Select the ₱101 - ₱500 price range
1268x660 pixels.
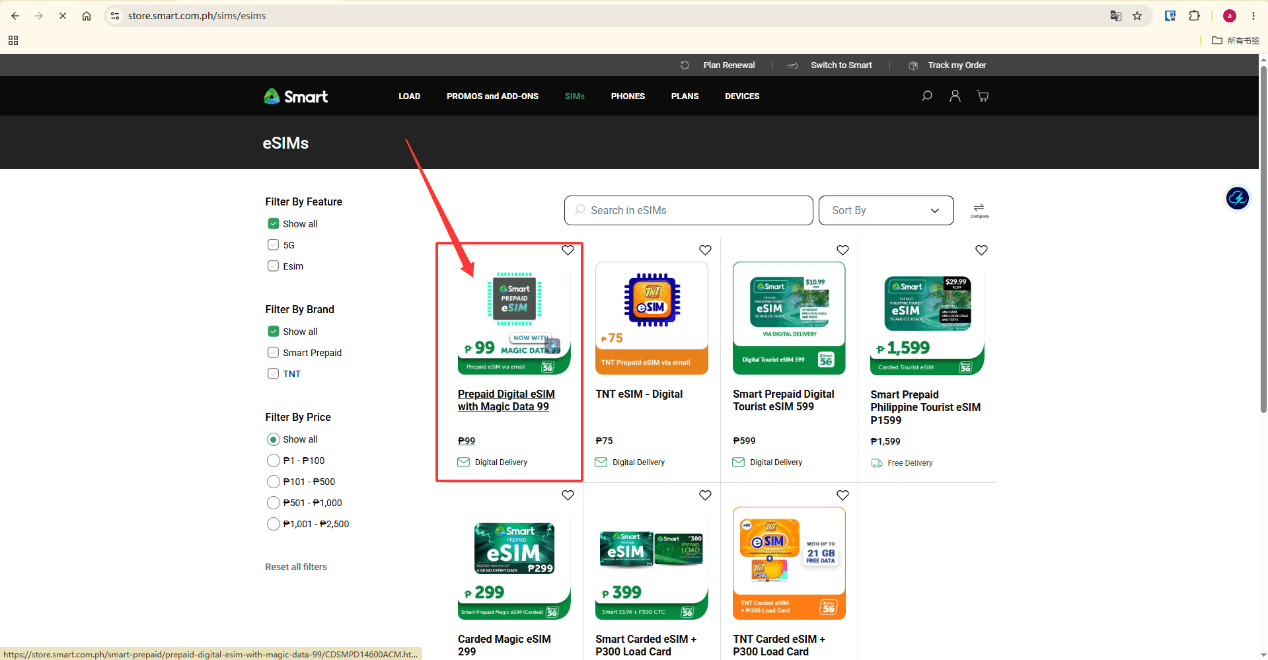(x=273, y=482)
